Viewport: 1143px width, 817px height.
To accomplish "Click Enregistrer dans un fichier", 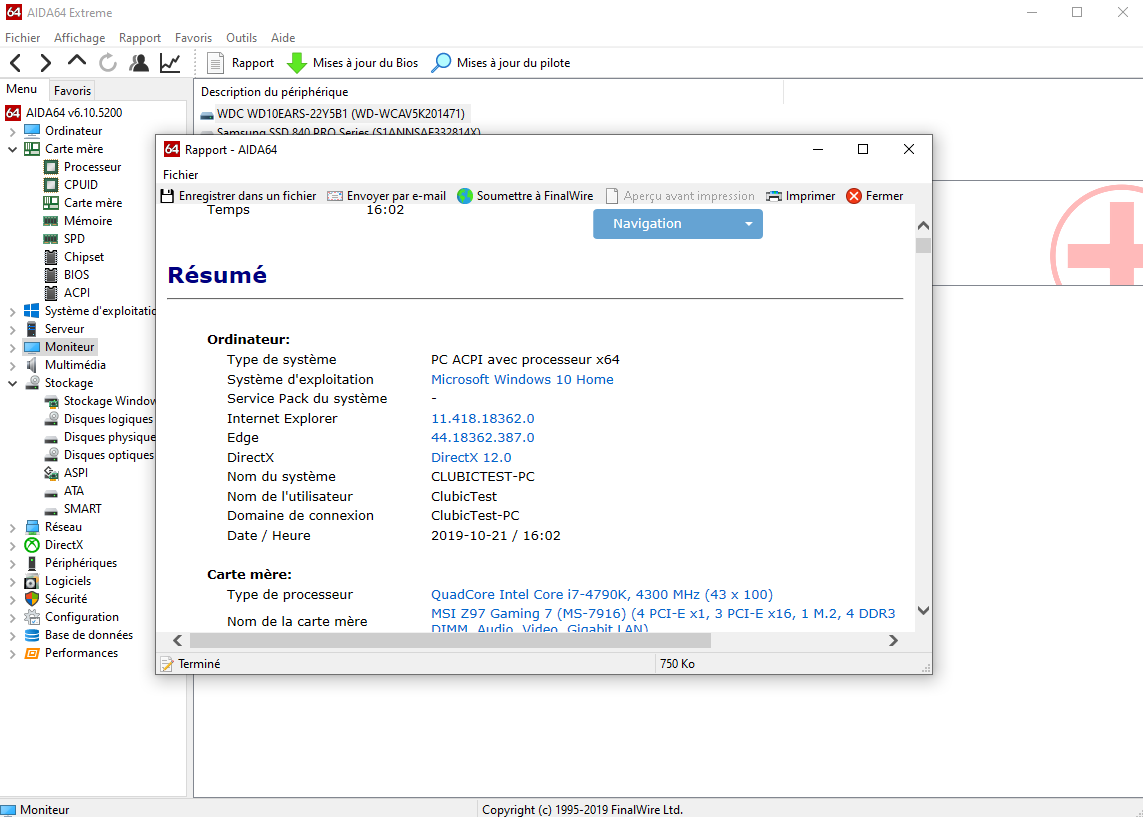I will coord(238,196).
